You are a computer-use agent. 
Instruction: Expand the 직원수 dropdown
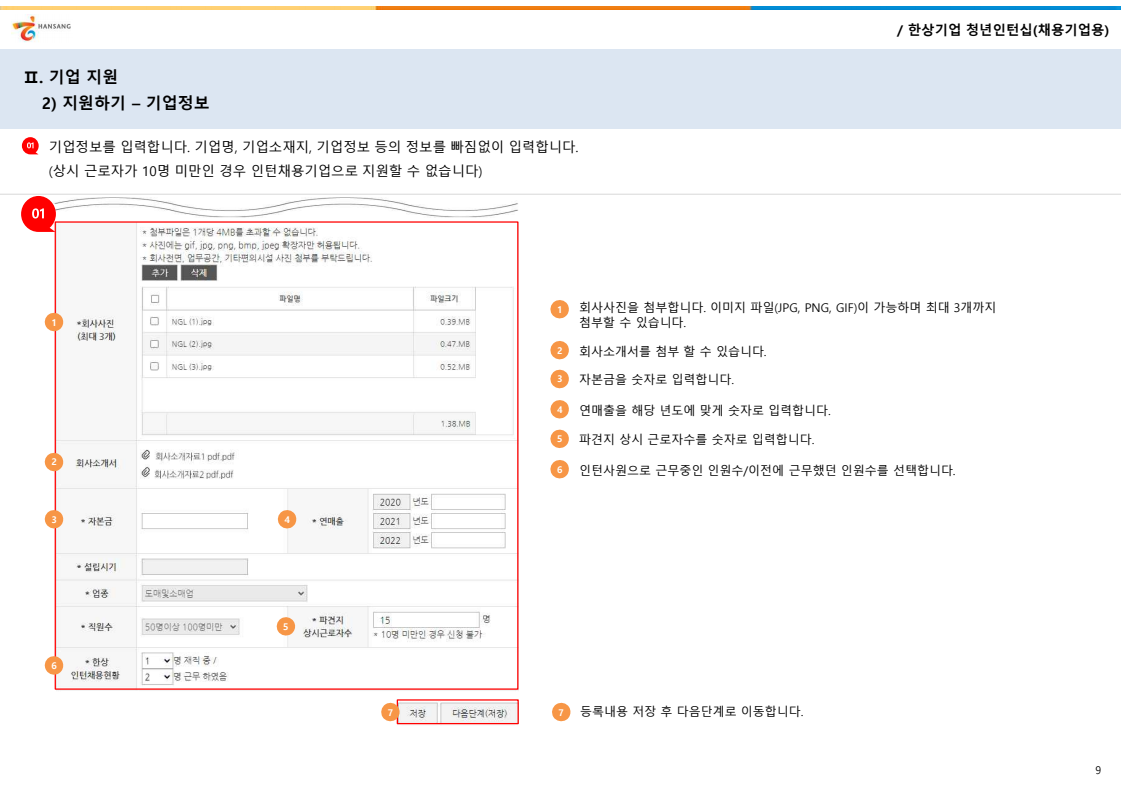click(190, 627)
